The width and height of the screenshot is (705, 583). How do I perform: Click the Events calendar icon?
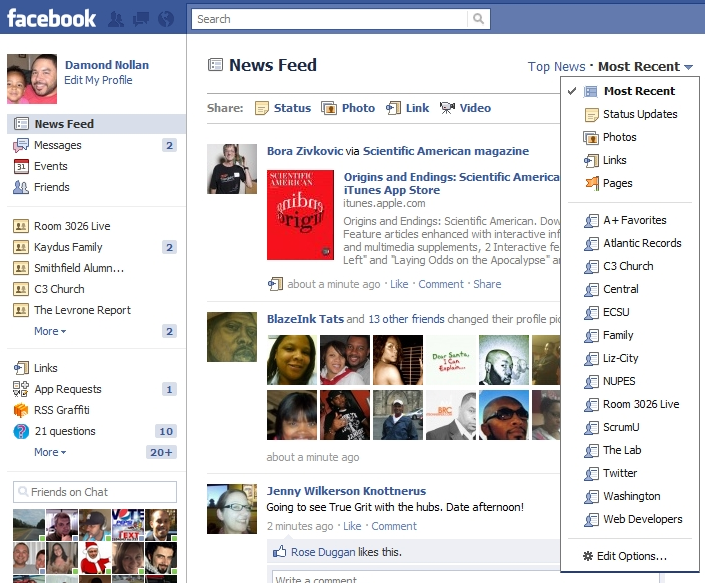tap(21, 166)
